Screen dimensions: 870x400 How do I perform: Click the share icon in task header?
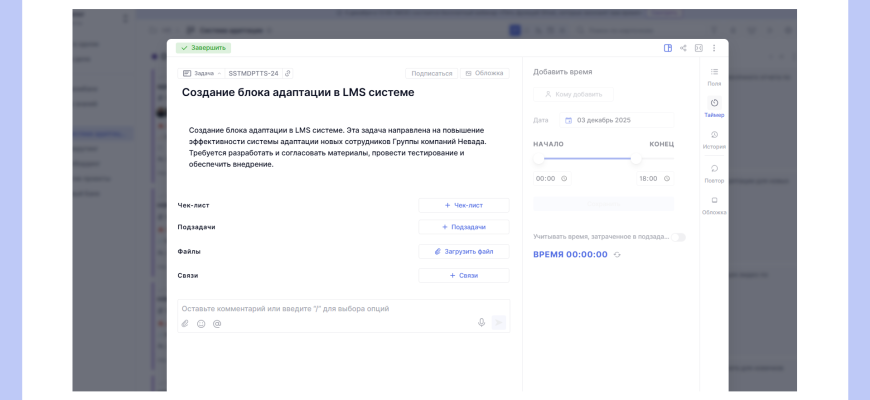tap(683, 48)
